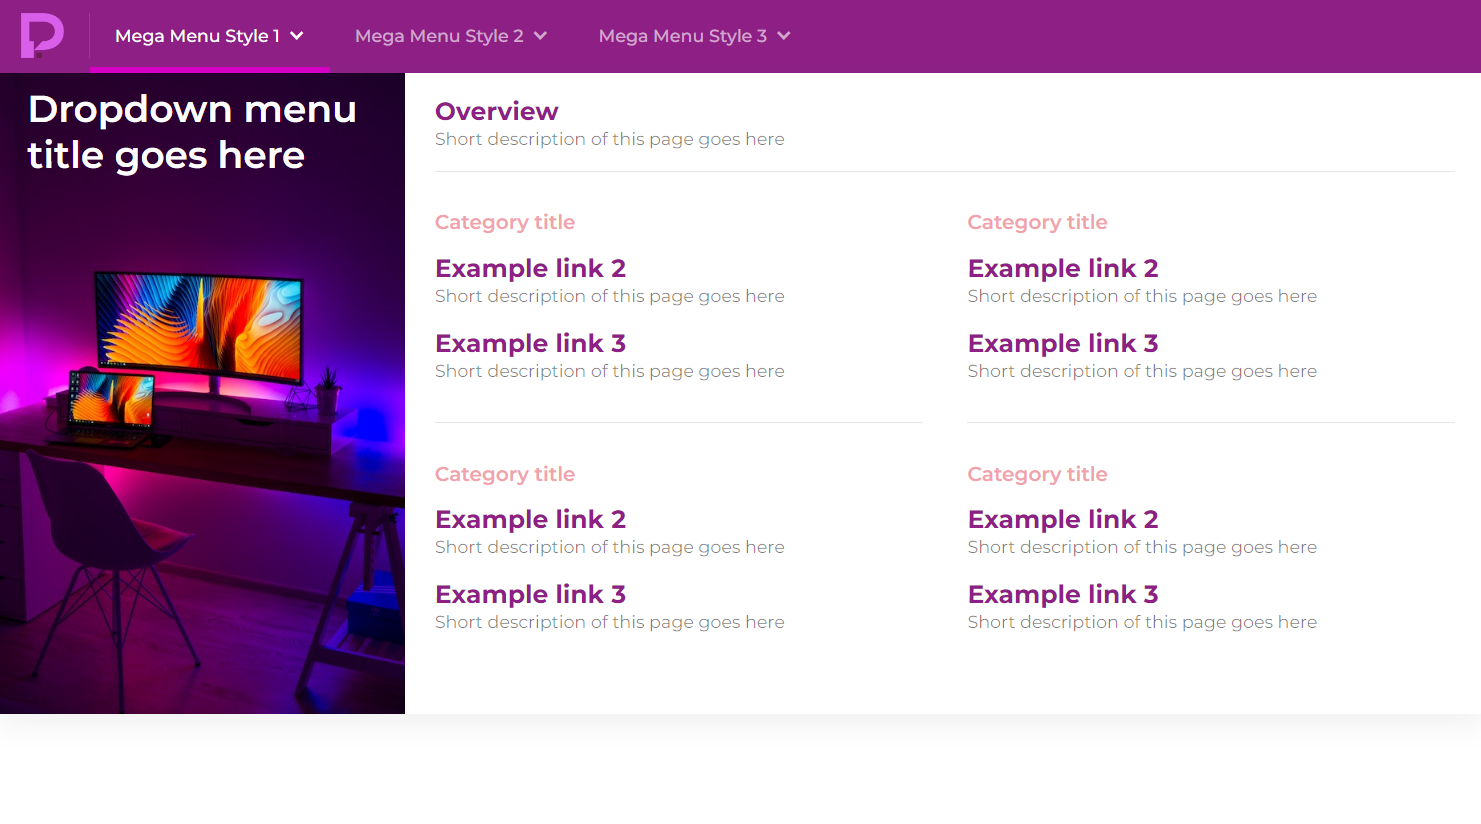Expand the Mega Menu Style 2 chevron

[541, 35]
